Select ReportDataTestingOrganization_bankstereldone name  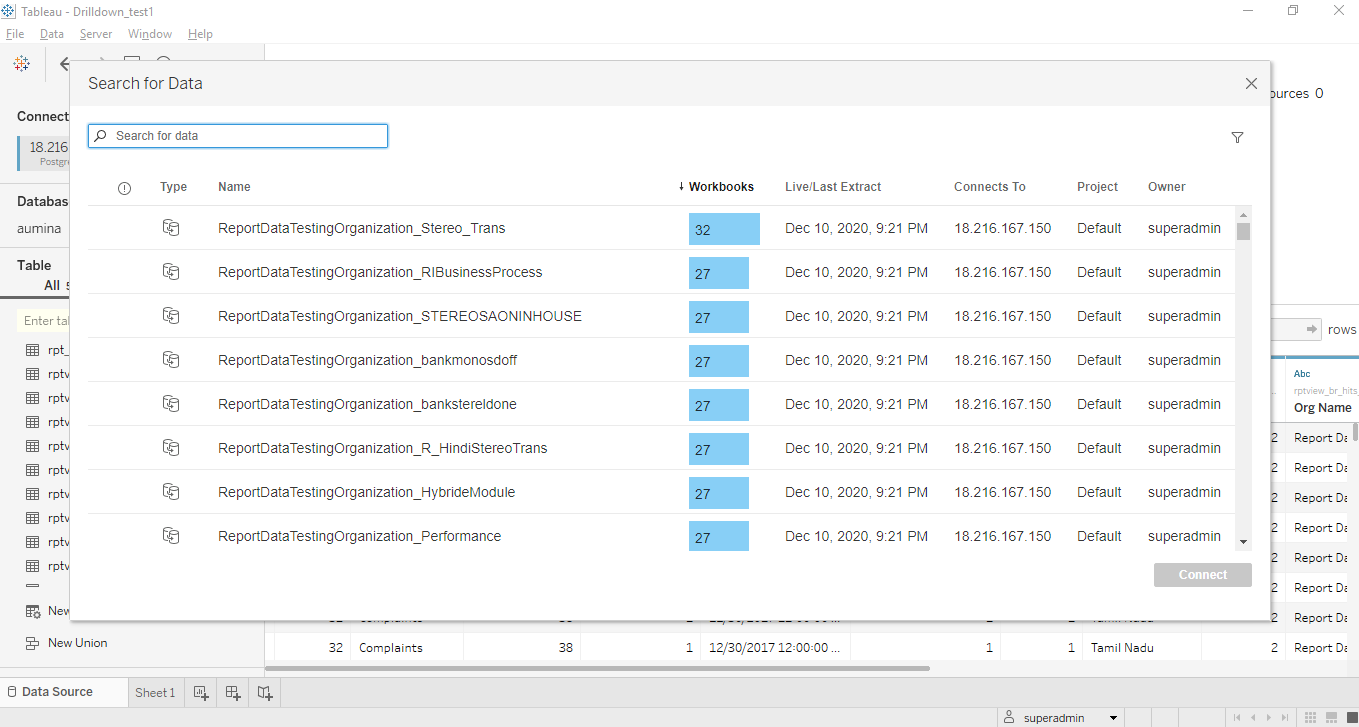tap(367, 404)
